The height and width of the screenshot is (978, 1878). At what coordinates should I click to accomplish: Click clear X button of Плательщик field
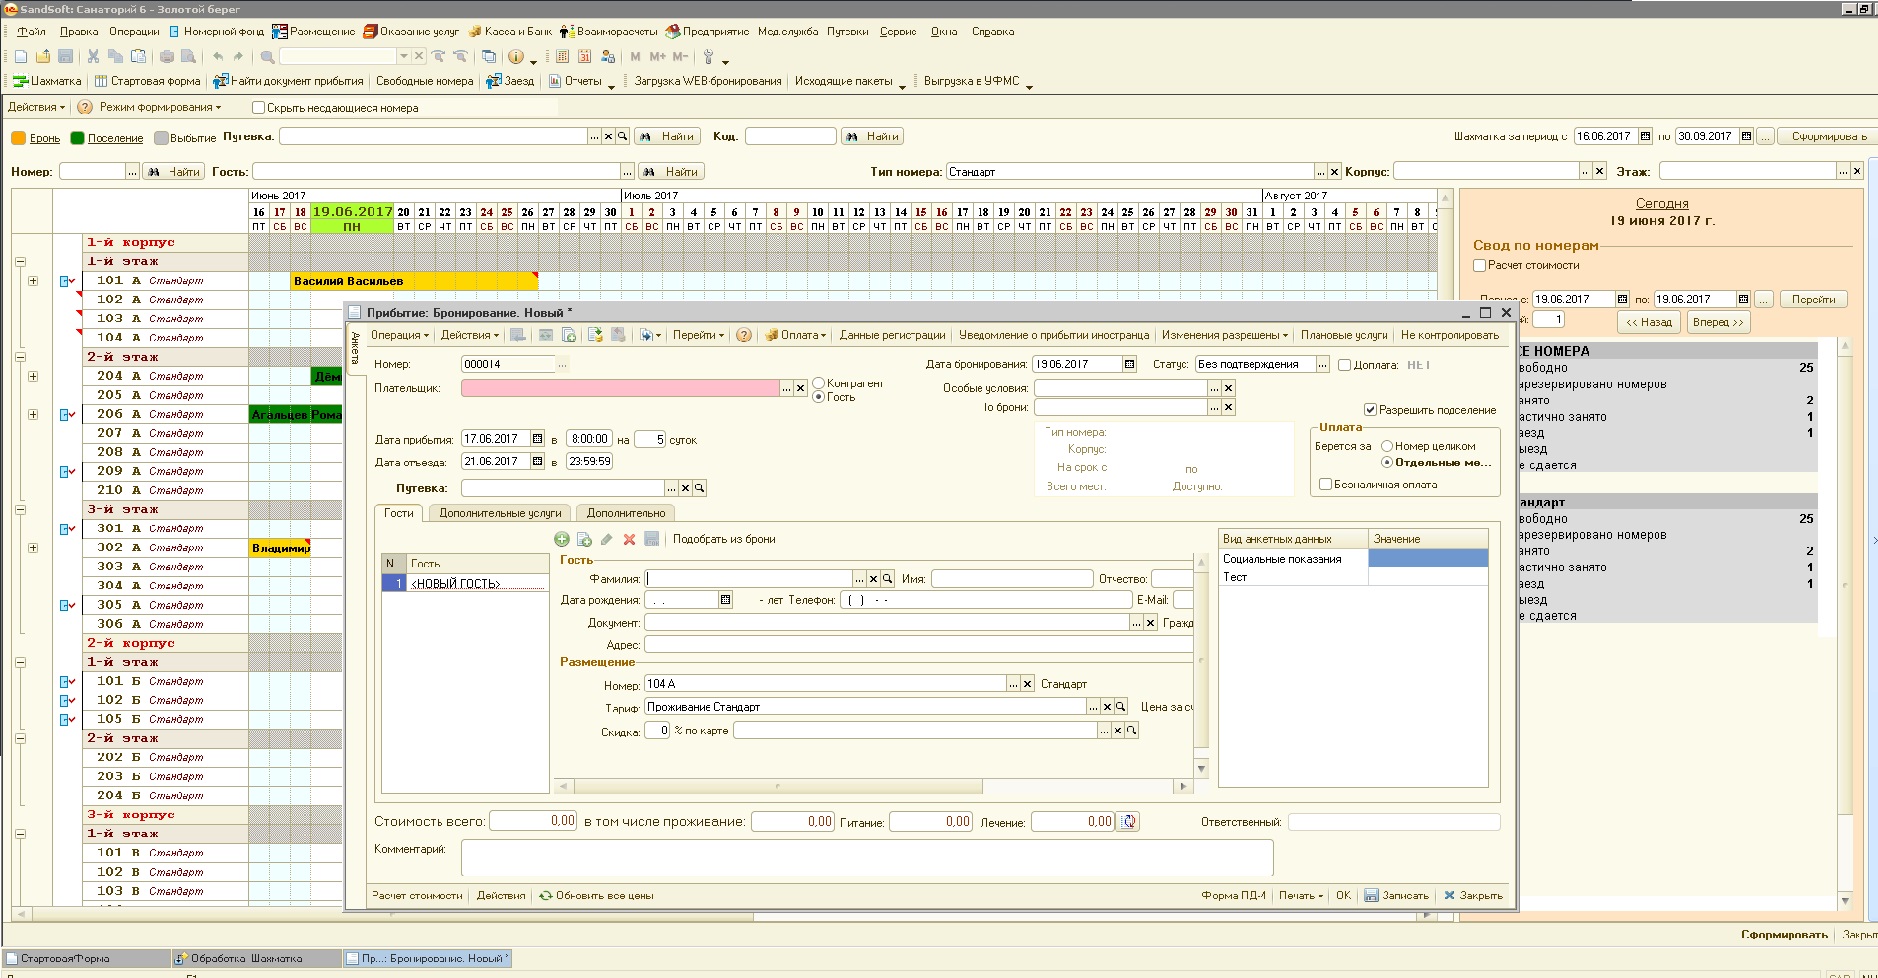coord(800,389)
